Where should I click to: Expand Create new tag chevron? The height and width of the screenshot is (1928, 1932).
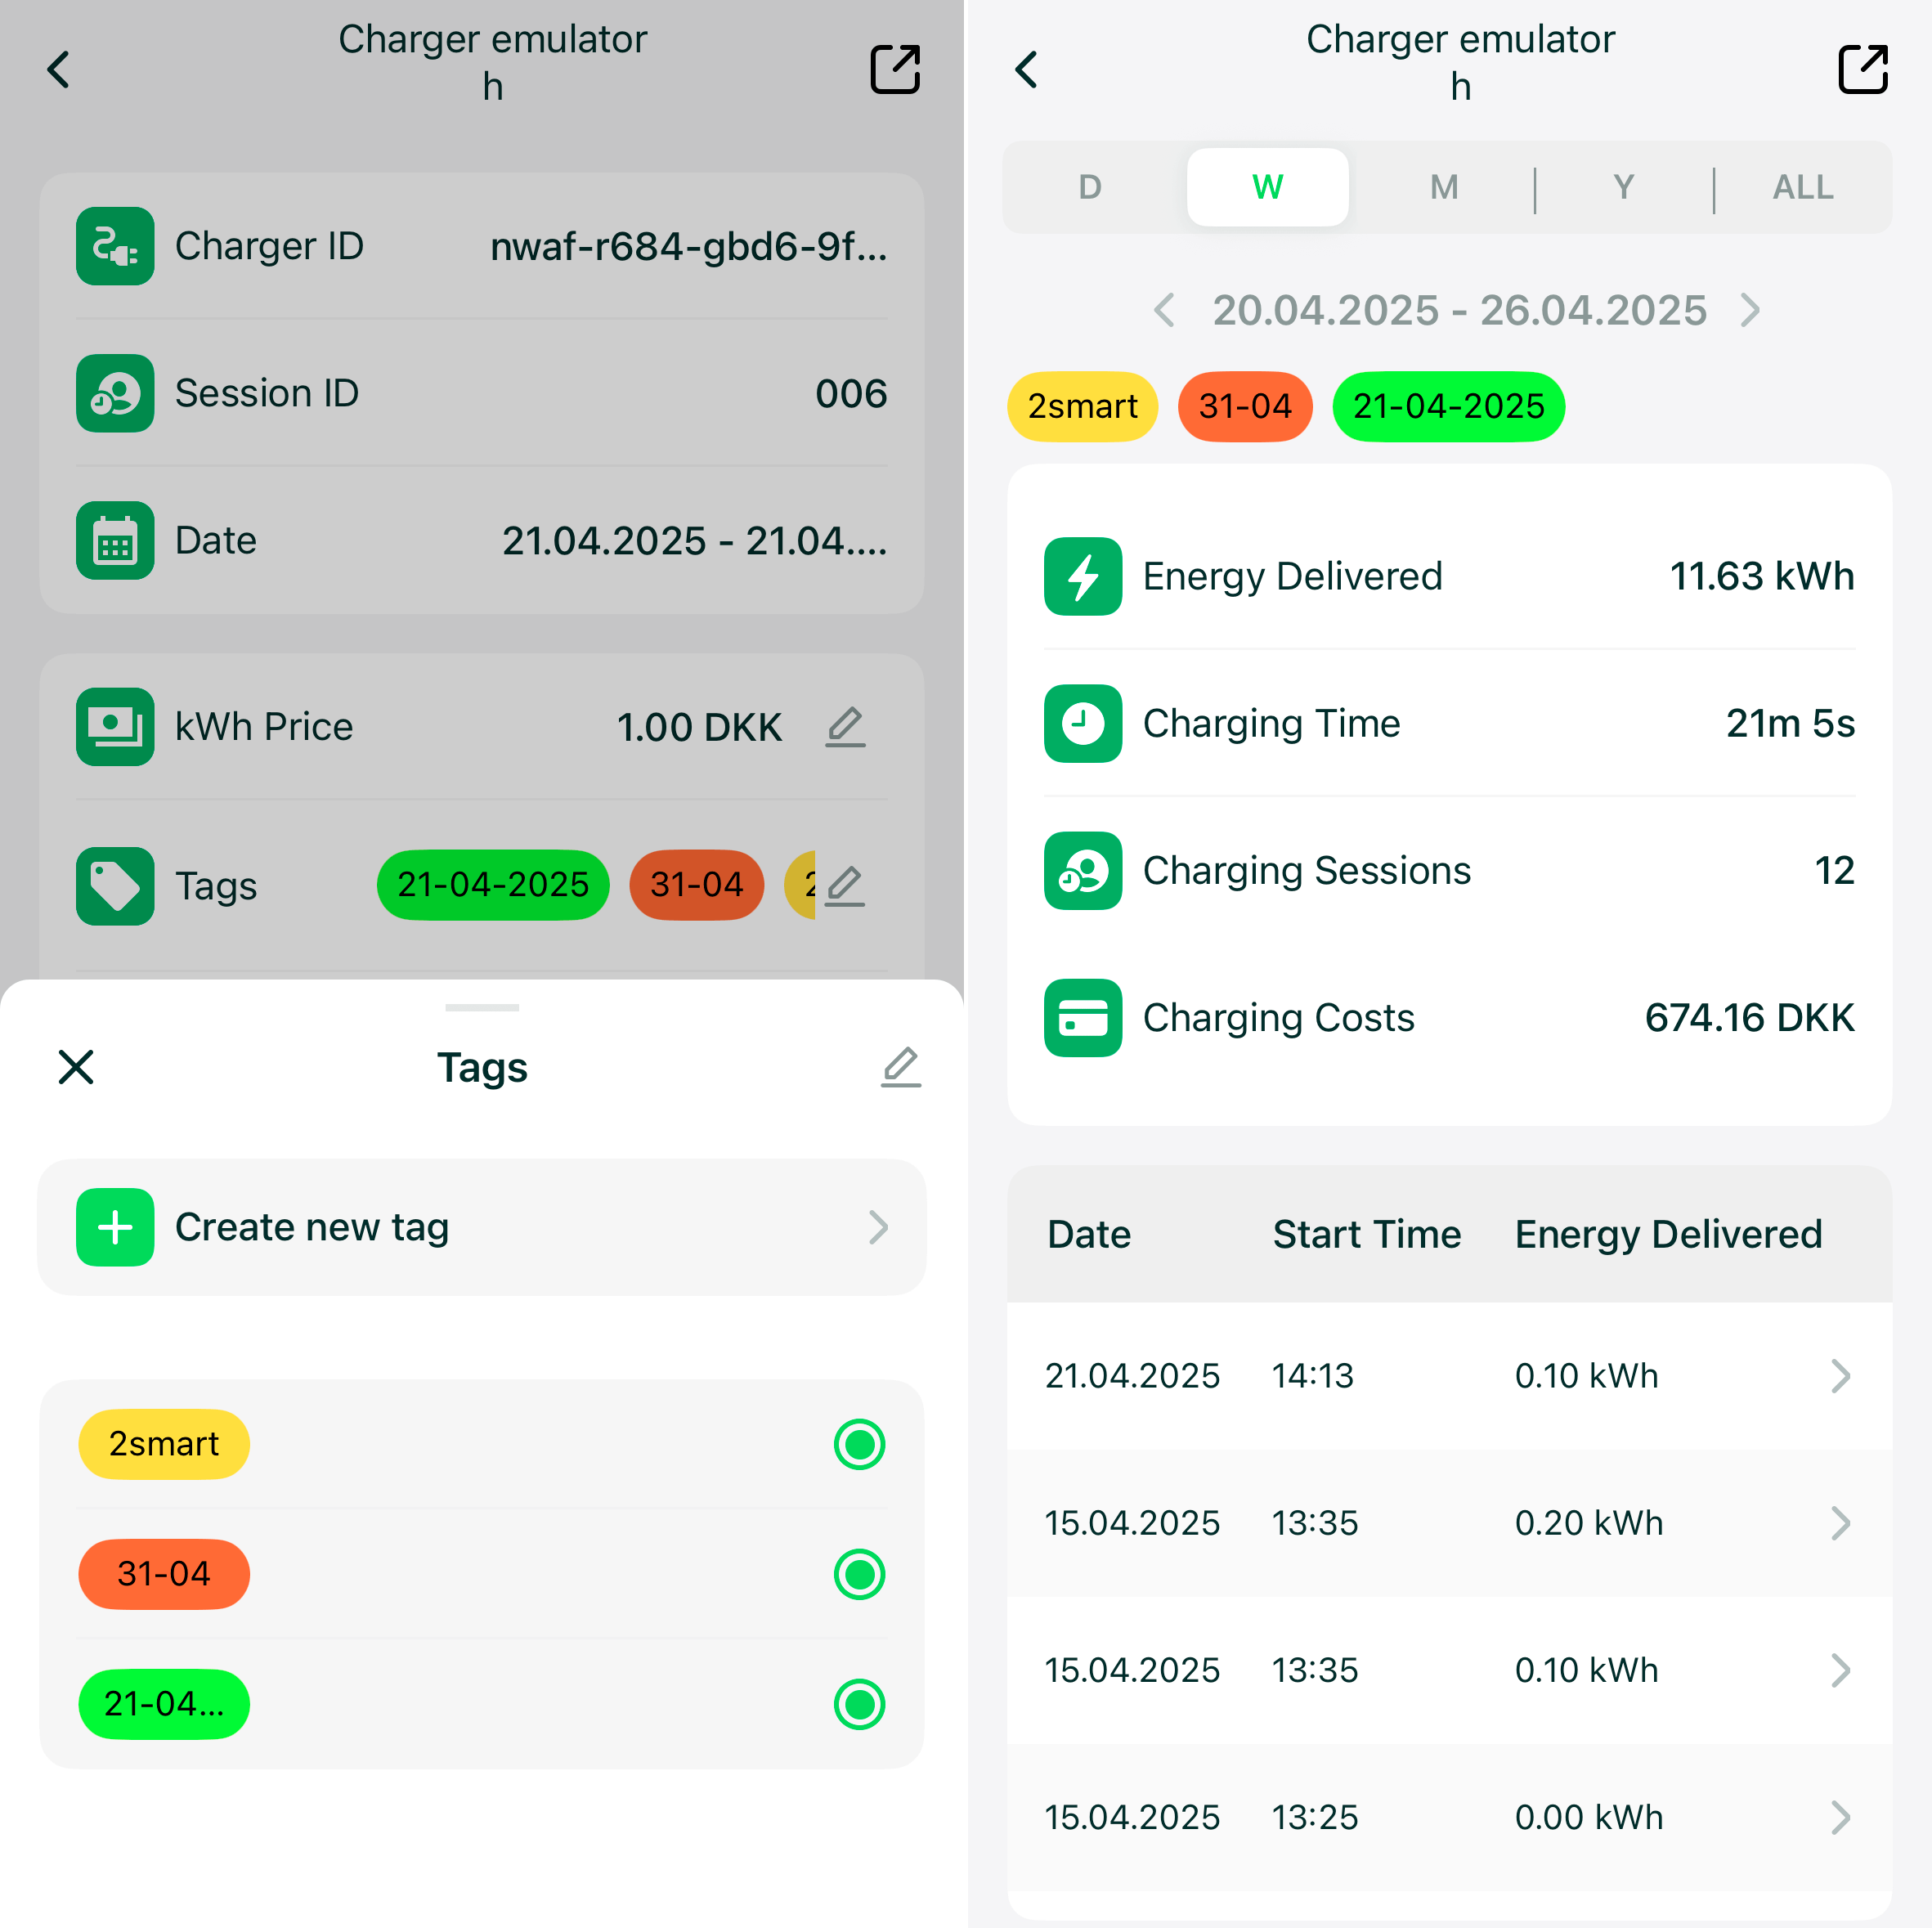click(x=878, y=1227)
